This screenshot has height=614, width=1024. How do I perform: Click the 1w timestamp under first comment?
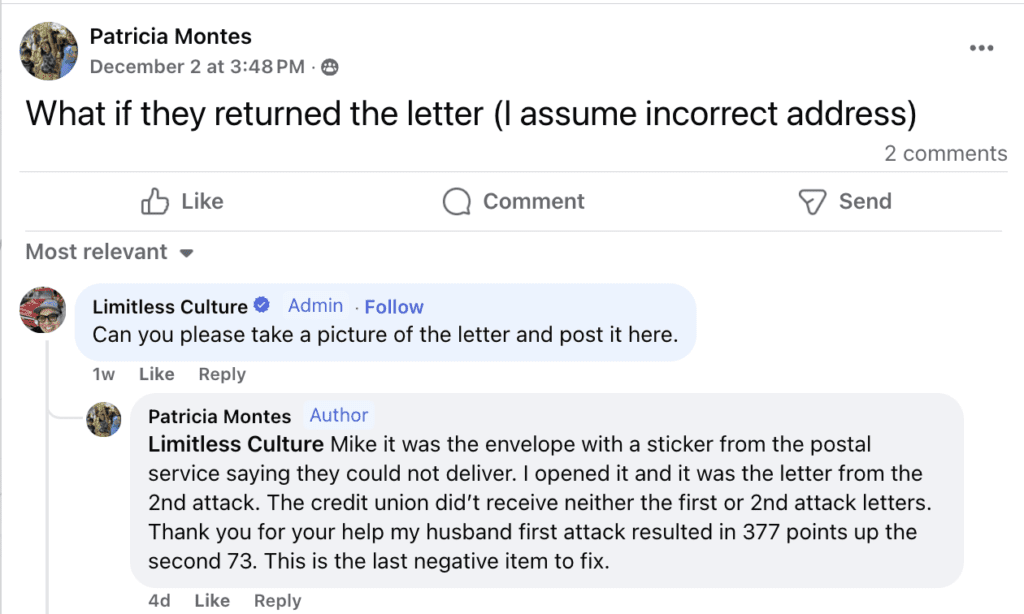tap(103, 374)
